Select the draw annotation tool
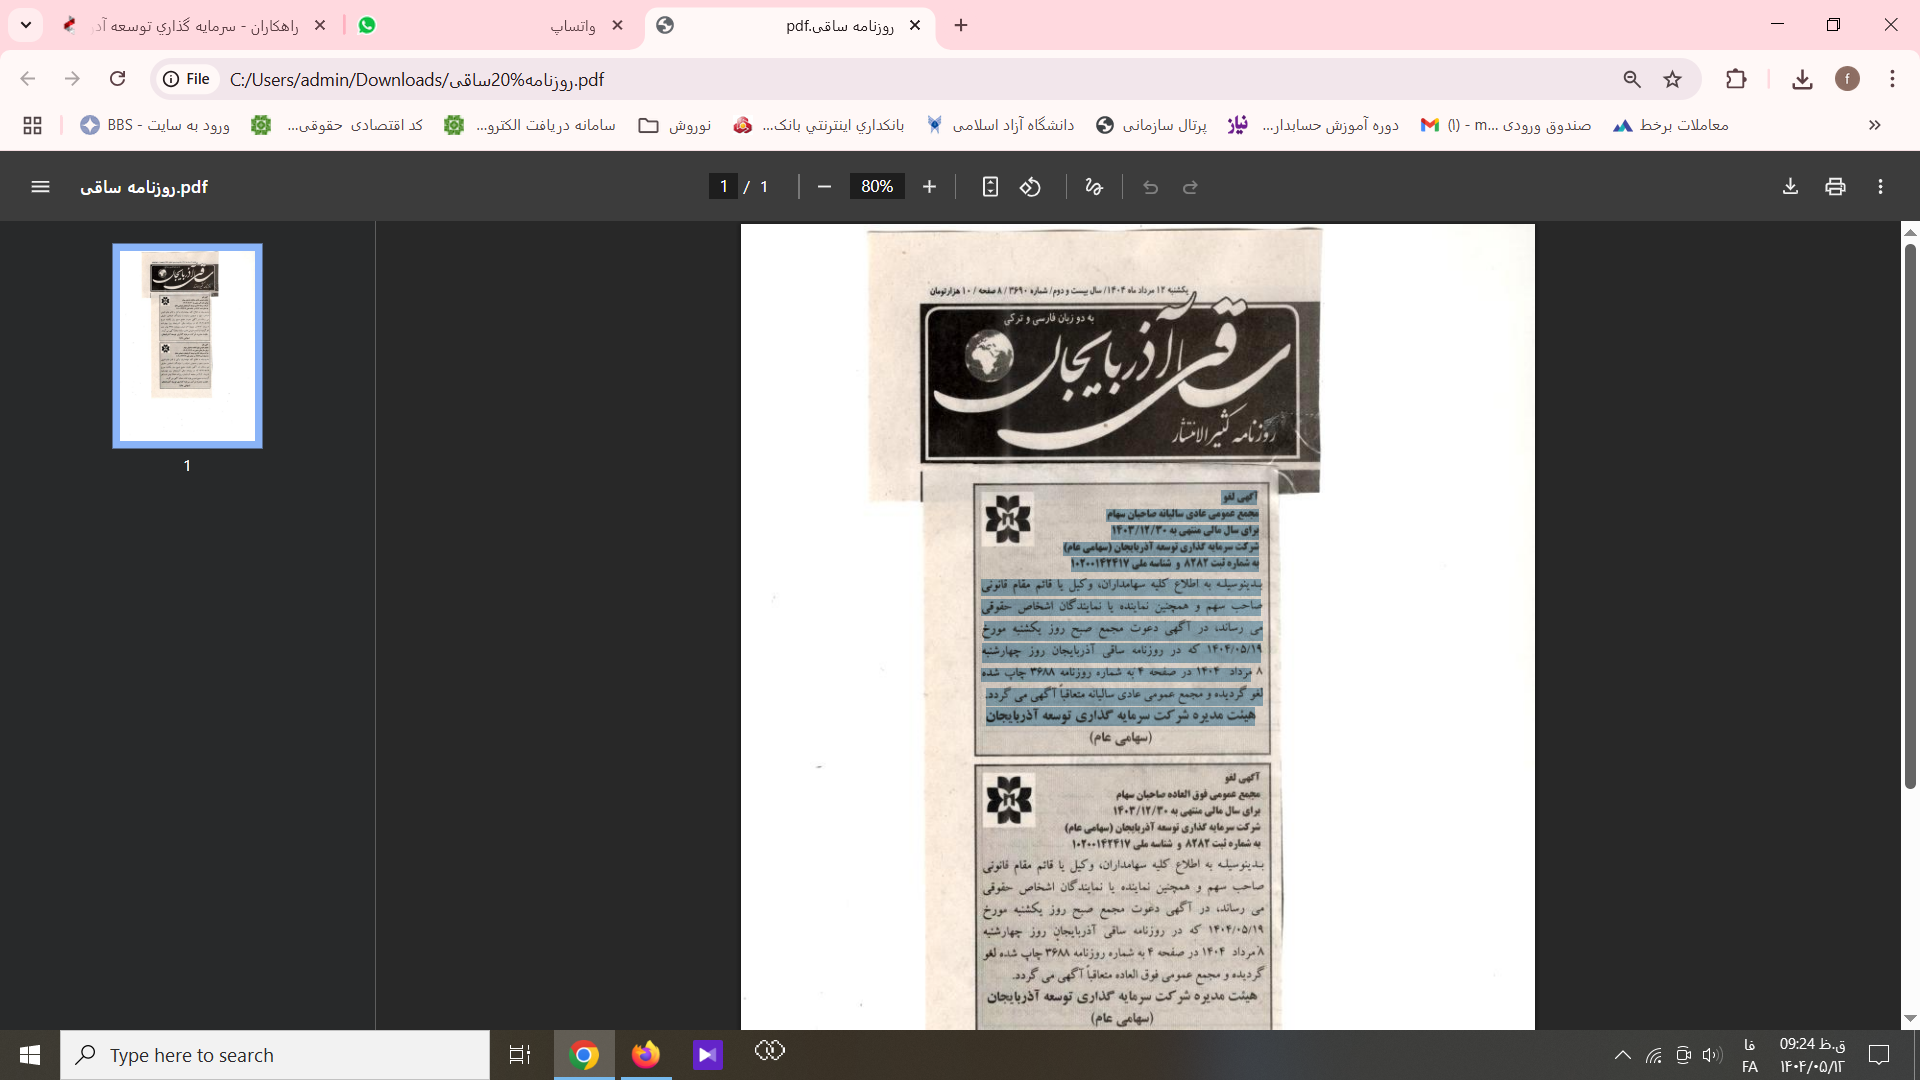The image size is (1920, 1080). pos(1094,187)
